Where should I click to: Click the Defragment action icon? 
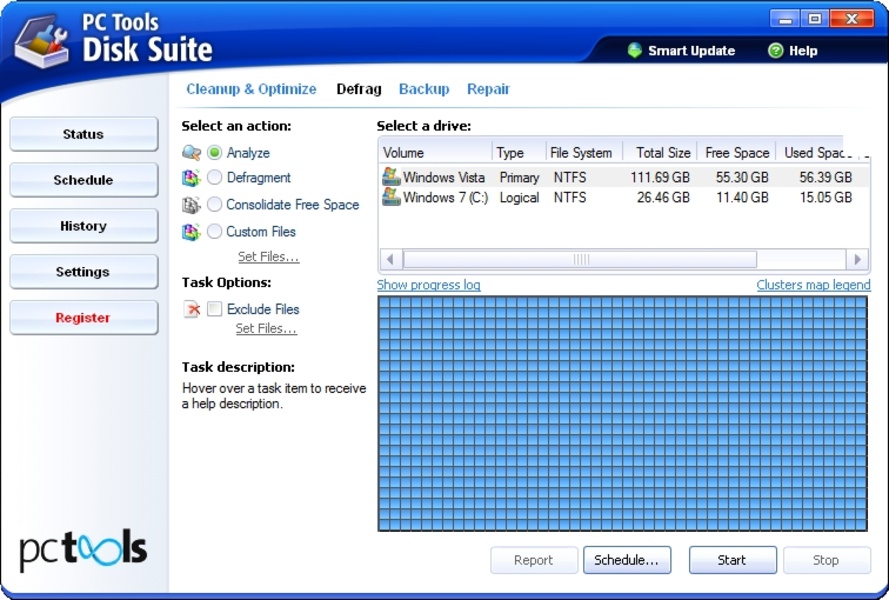click(x=191, y=178)
